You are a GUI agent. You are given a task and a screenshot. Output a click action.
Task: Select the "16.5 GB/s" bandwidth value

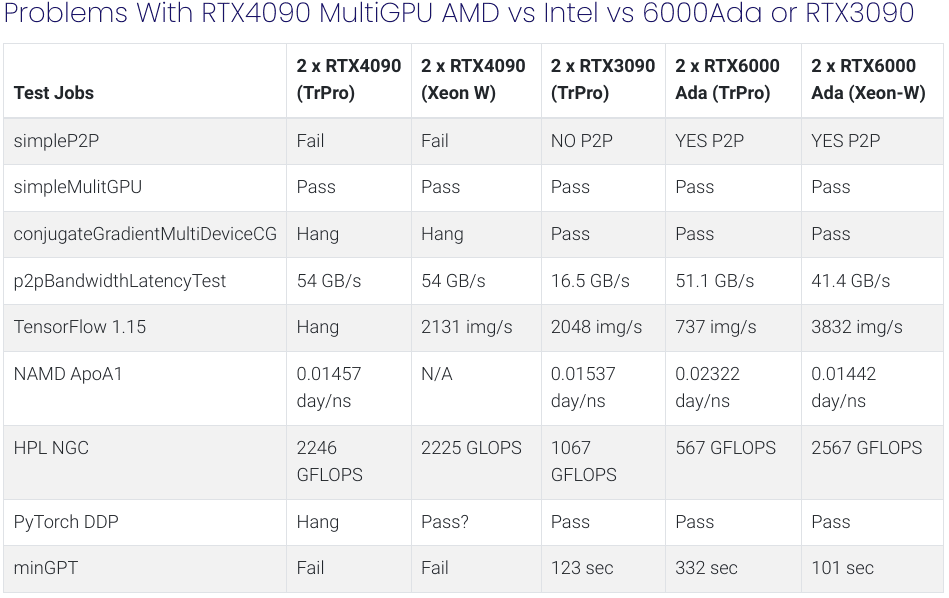(590, 281)
